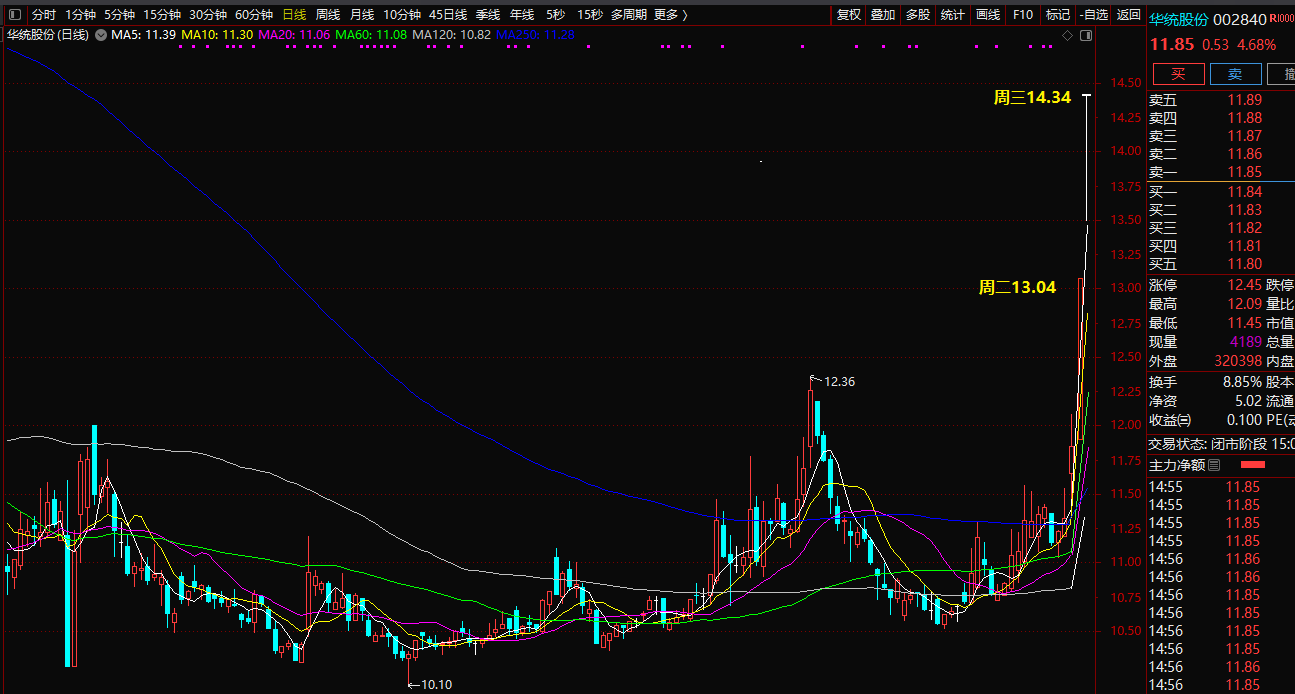The width and height of the screenshot is (1295, 694).
Task: Click the 最低 value 11.45
Action: coord(1245,323)
